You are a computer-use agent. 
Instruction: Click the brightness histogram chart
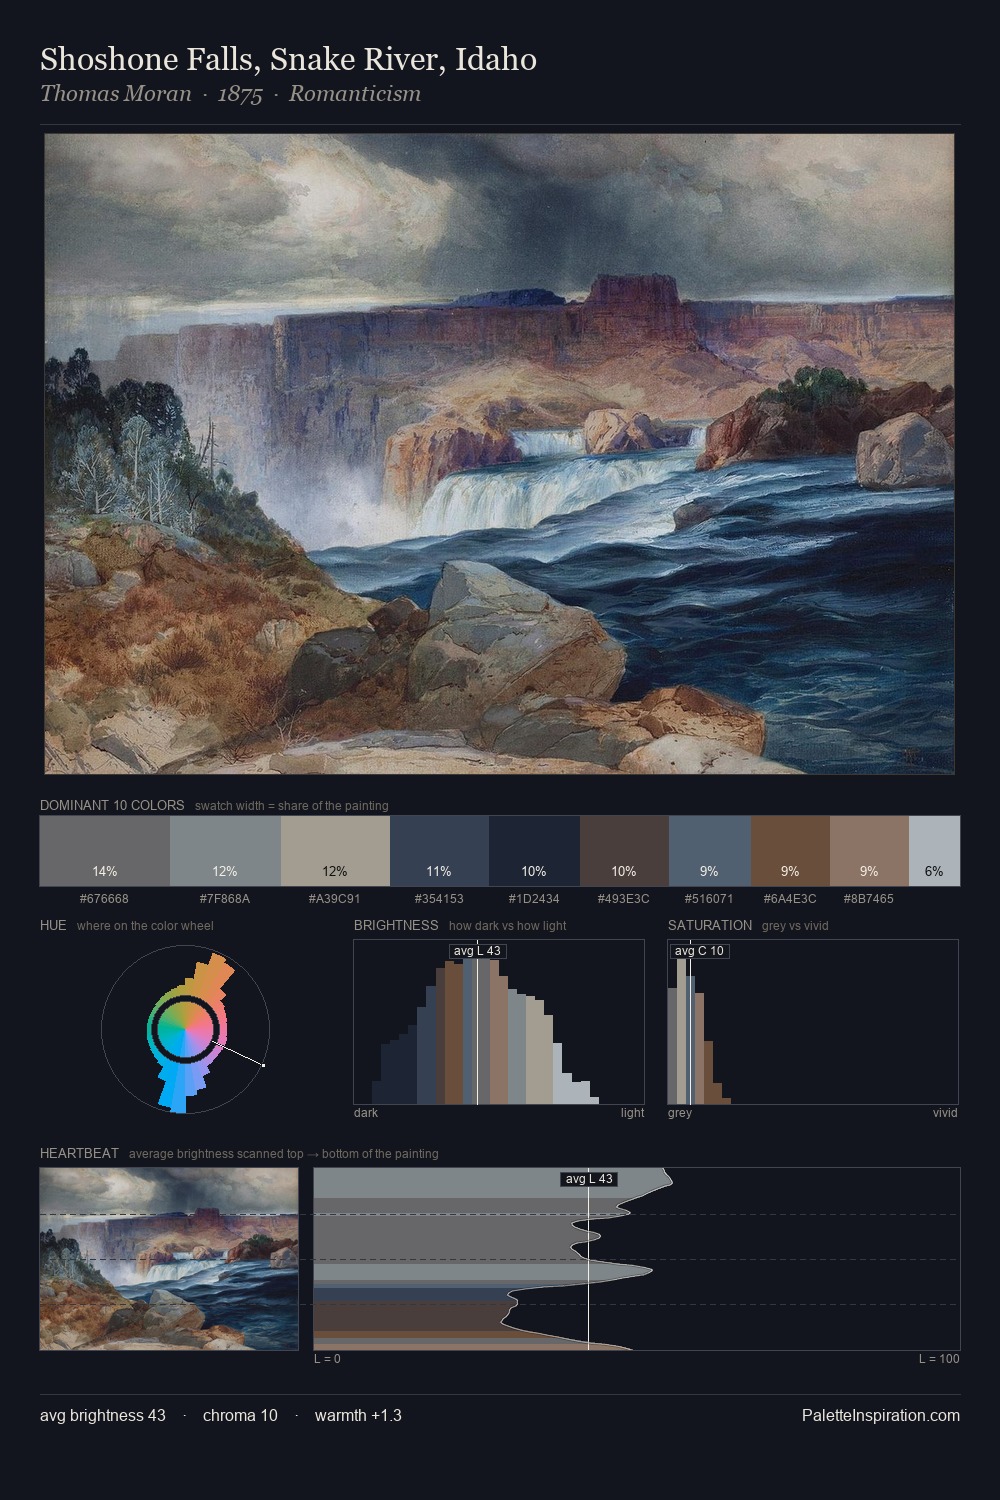point(499,1022)
